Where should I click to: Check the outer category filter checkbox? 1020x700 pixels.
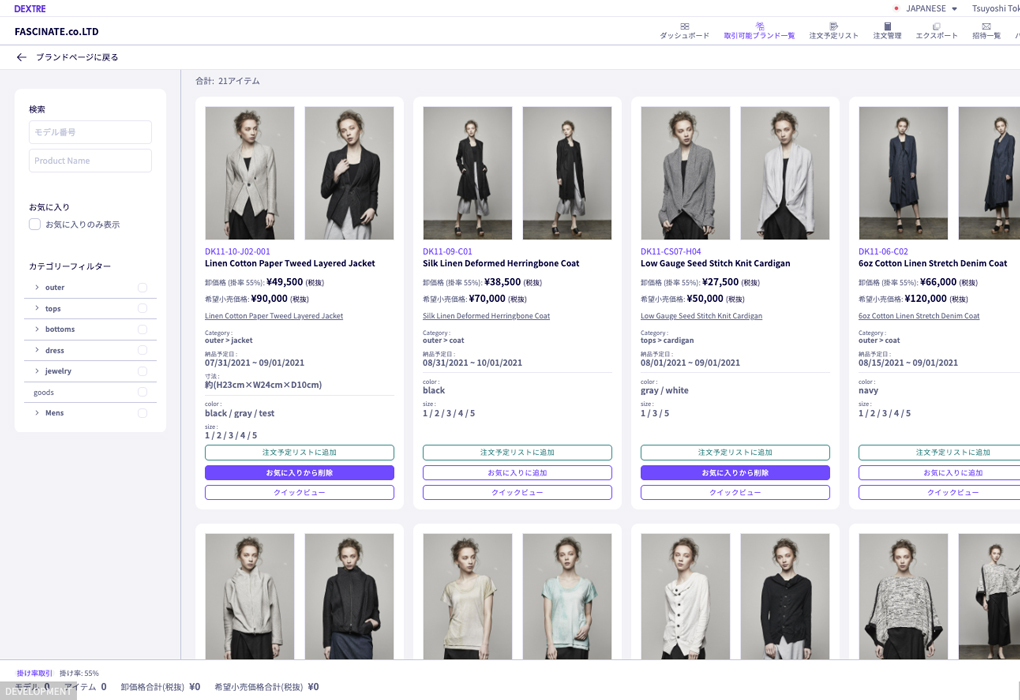pyautogui.click(x=142, y=287)
